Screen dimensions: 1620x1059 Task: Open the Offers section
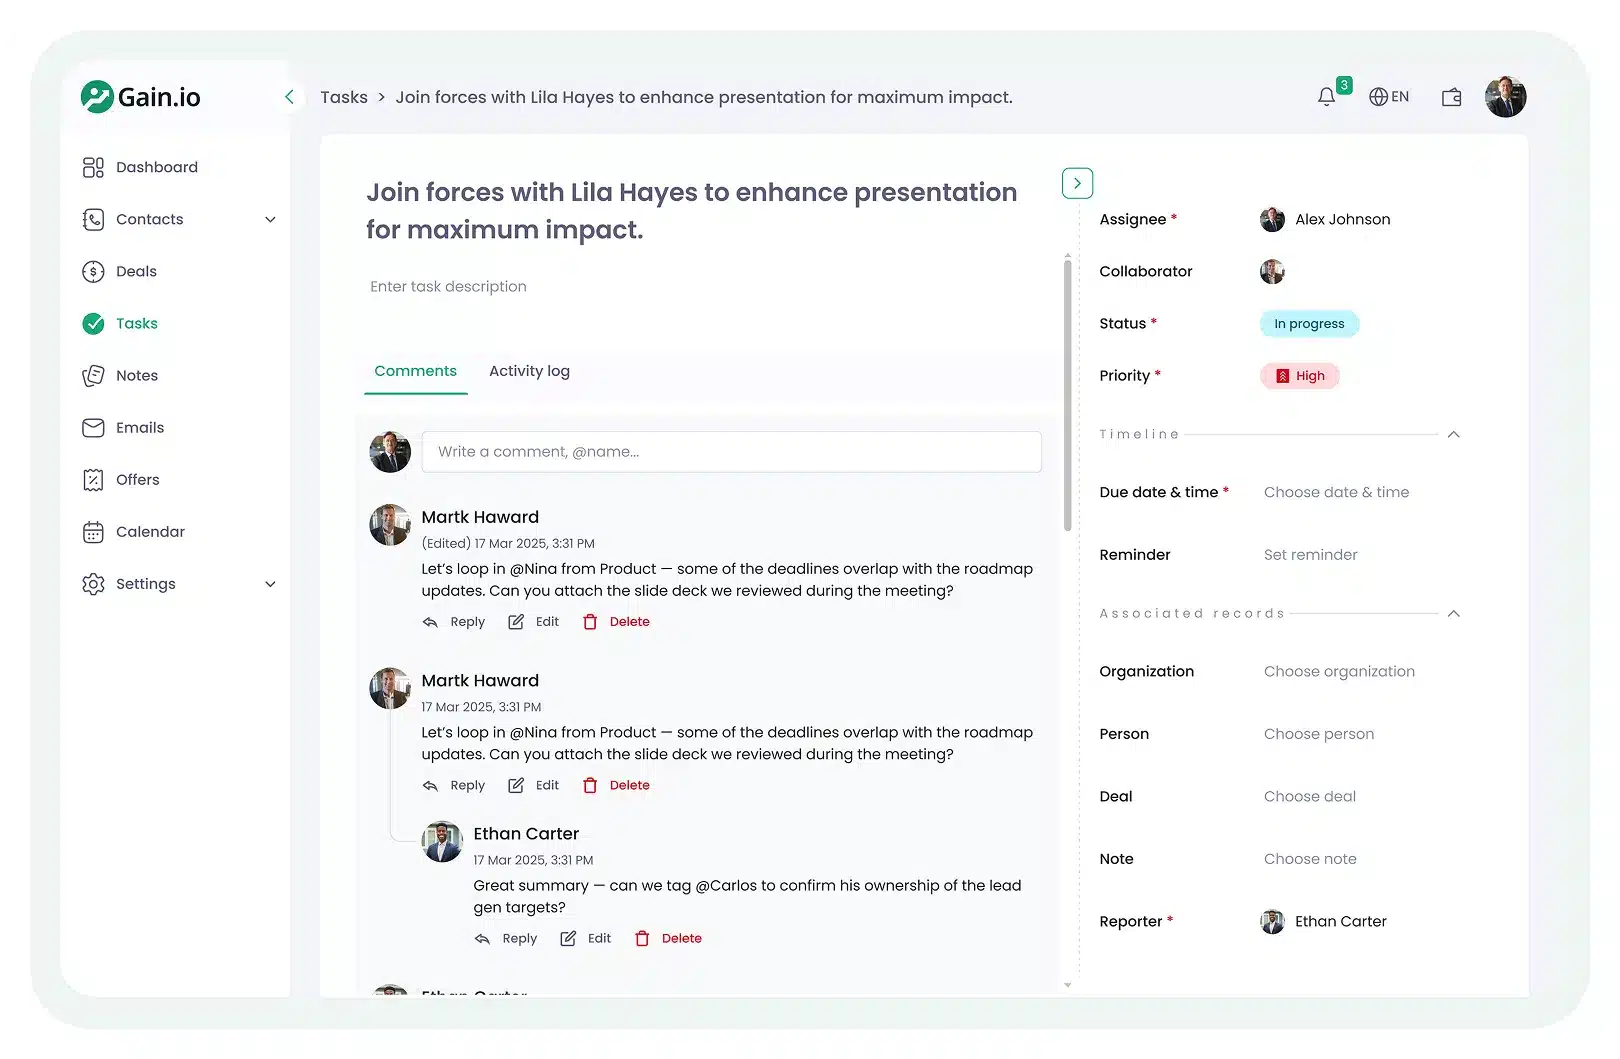coord(137,479)
